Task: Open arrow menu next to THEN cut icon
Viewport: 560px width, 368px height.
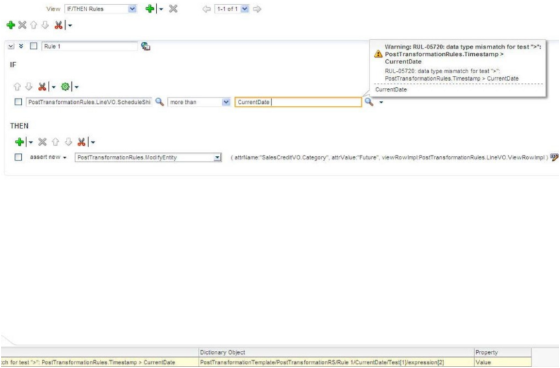Action: [x=93, y=143]
